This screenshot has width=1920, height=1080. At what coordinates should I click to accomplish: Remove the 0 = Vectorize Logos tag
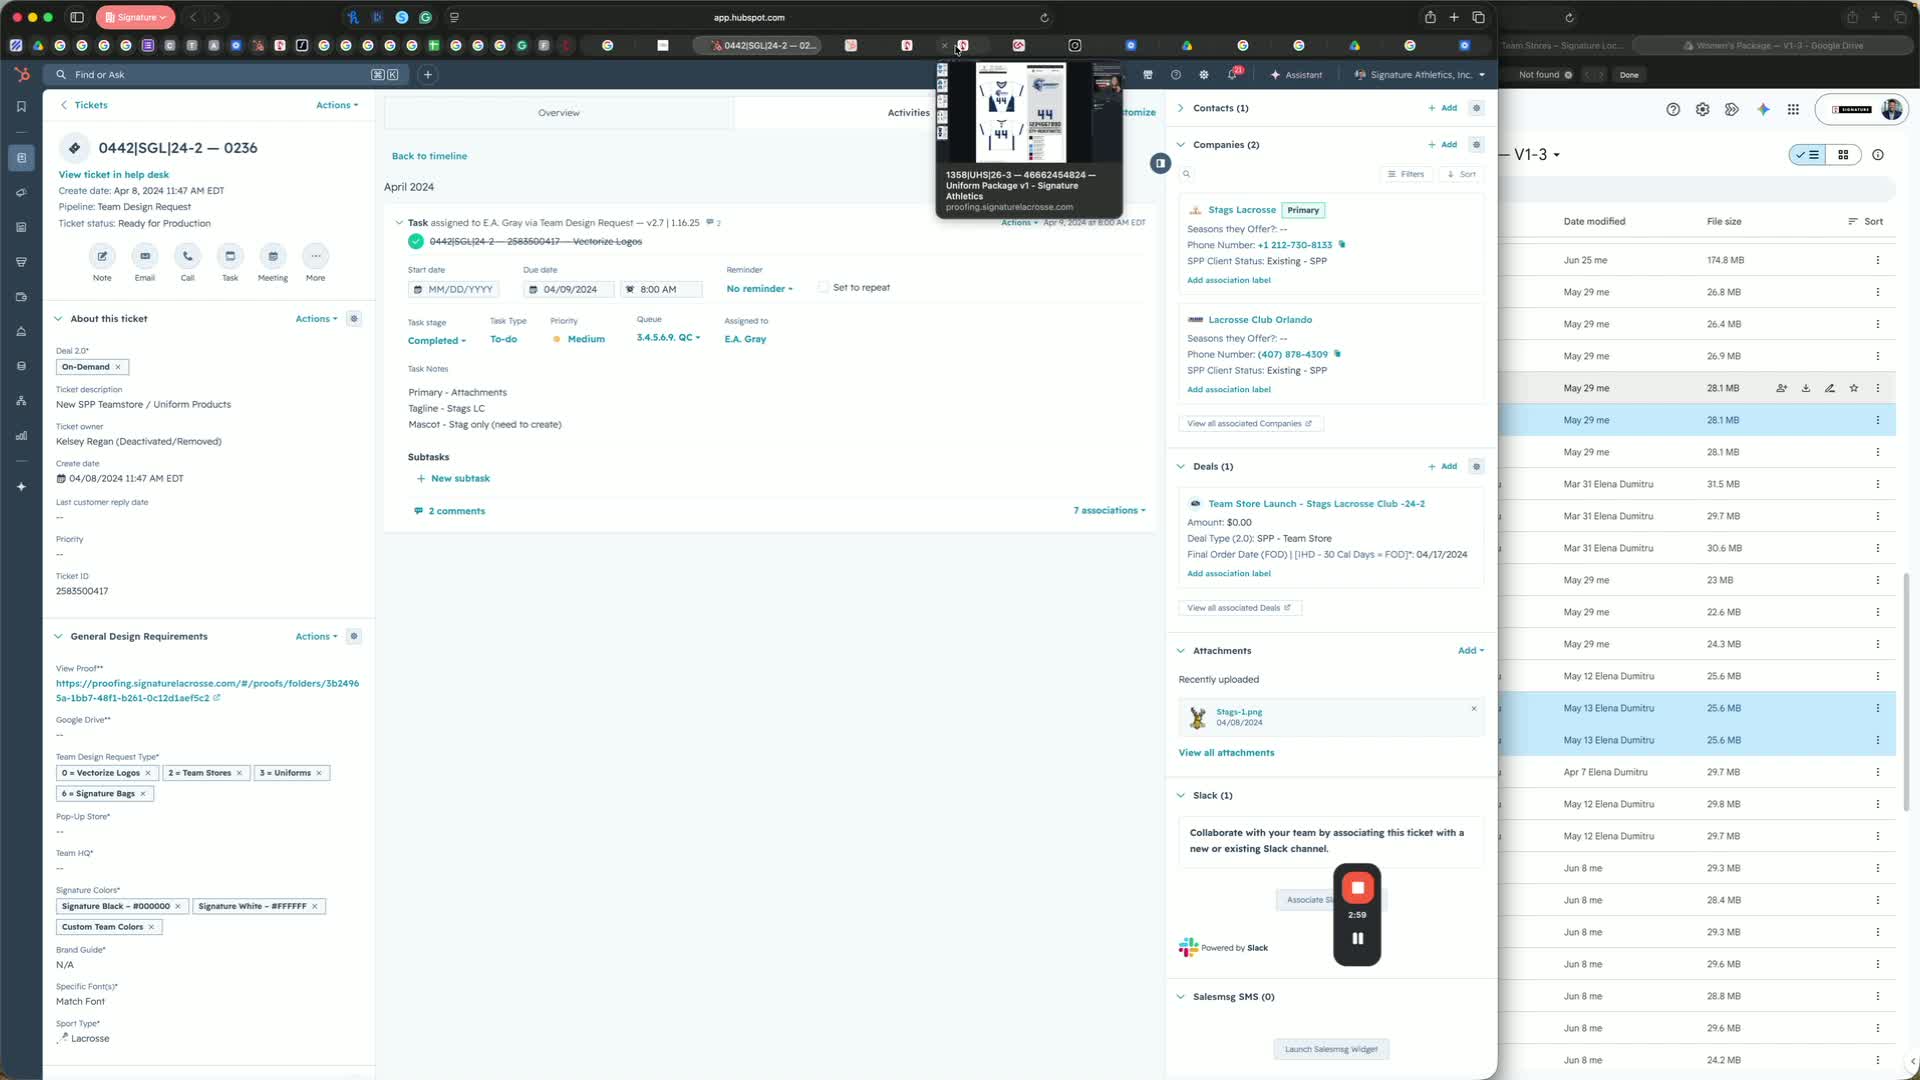coord(148,773)
